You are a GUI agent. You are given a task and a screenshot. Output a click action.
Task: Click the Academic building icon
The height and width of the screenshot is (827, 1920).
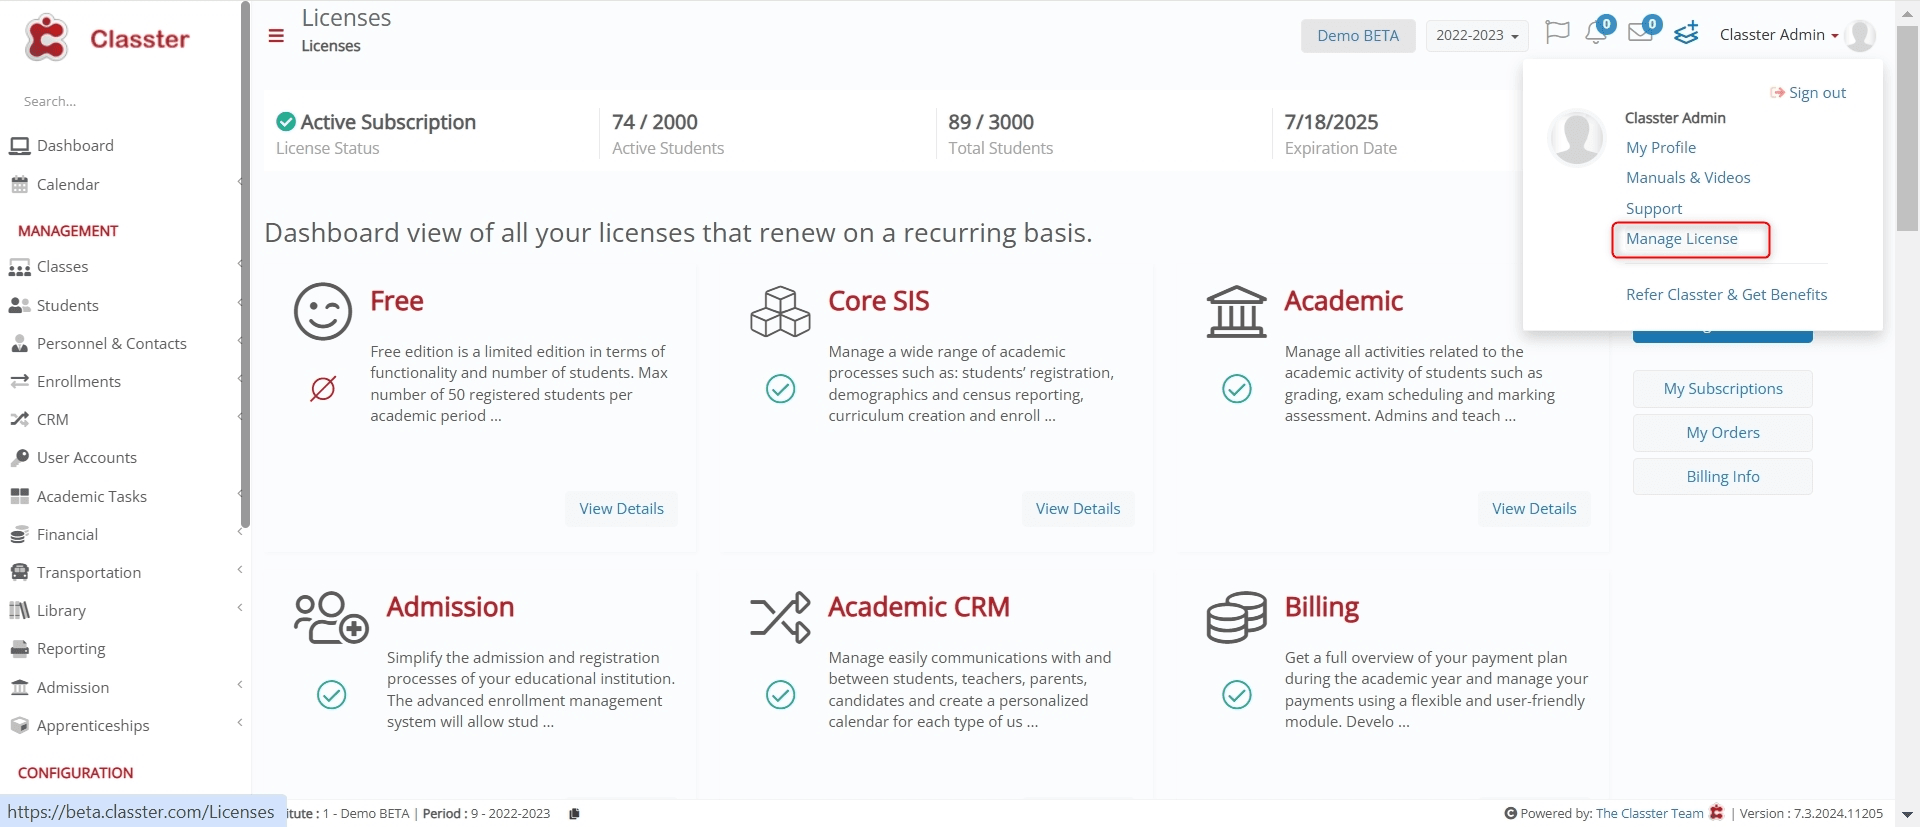point(1237,311)
